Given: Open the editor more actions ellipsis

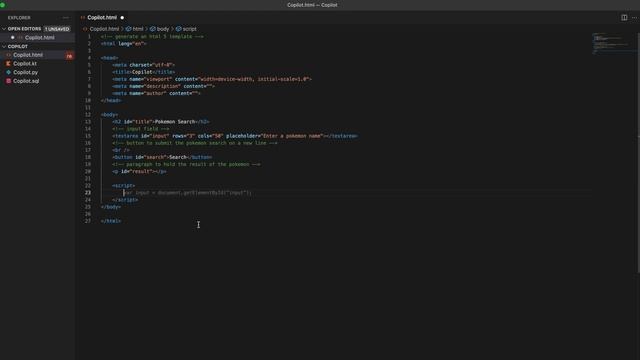Looking at the screenshot, I should [634, 18].
